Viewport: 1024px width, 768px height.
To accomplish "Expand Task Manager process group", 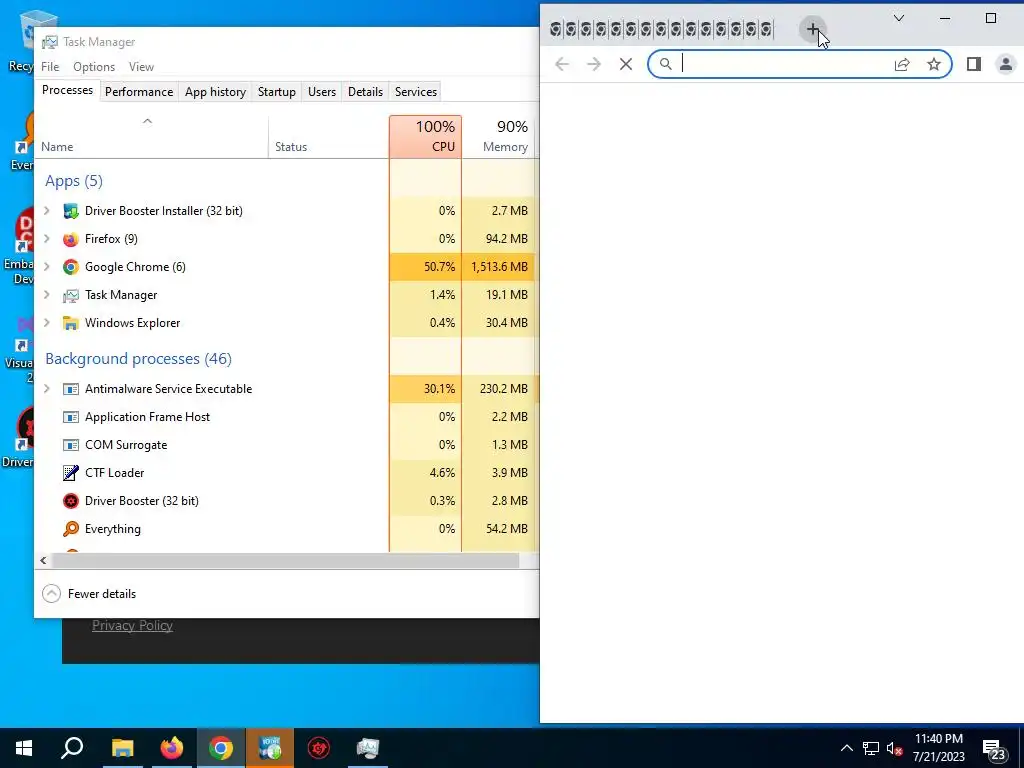I will pyautogui.click(x=46, y=295).
